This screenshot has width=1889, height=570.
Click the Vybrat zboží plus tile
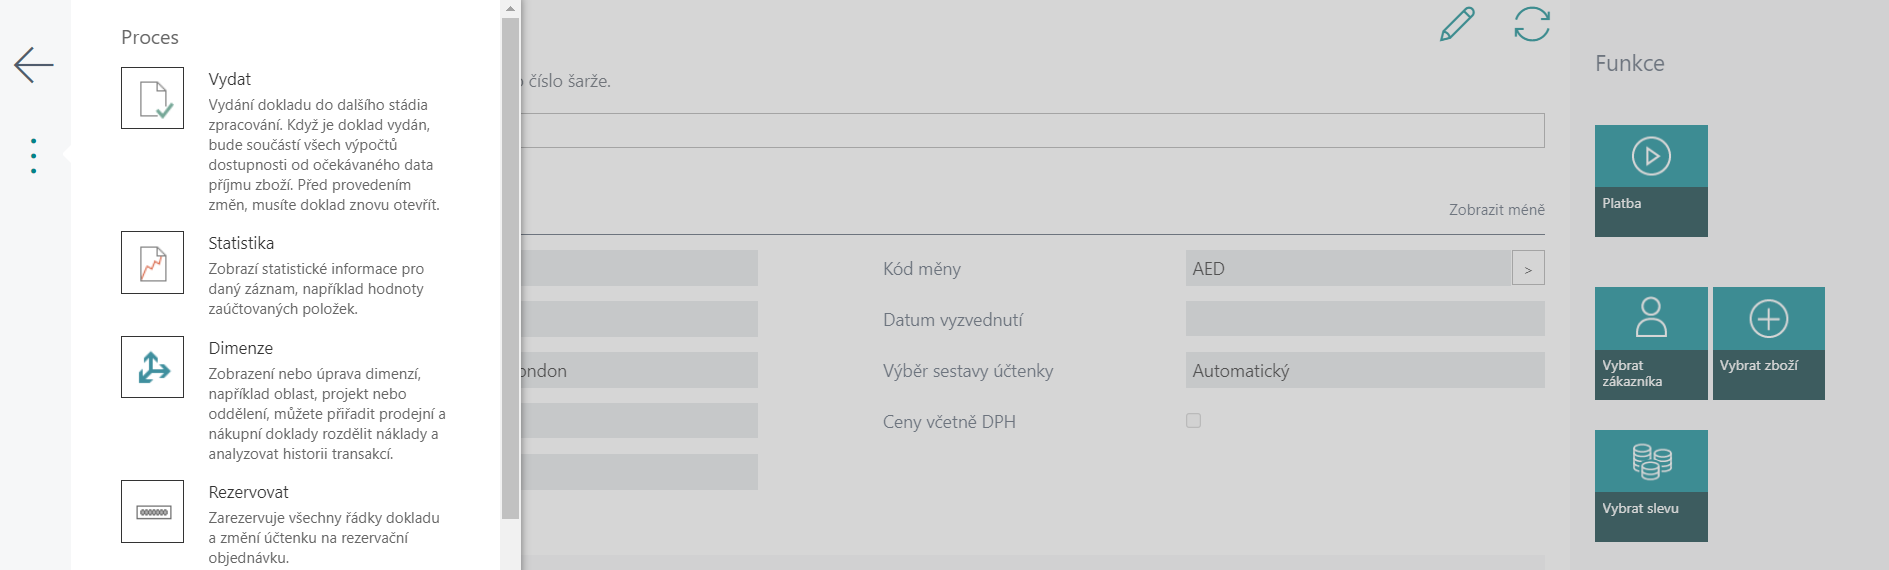click(x=1769, y=343)
